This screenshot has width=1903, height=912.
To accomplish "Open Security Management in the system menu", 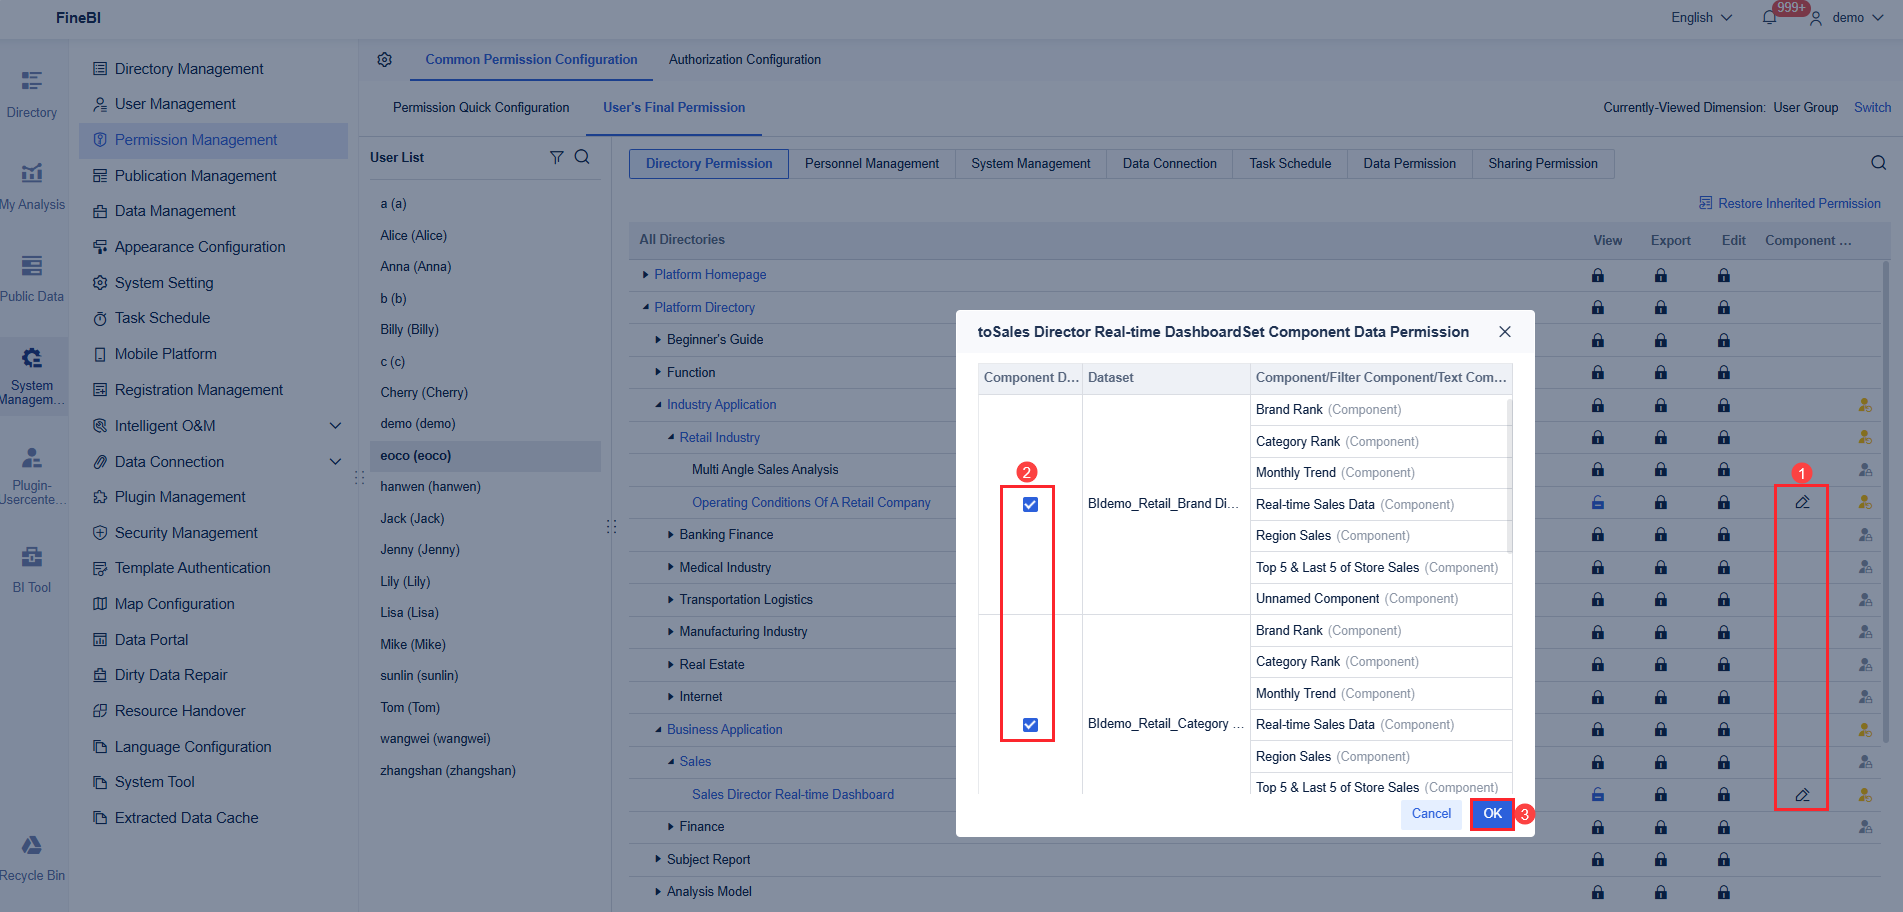I will coord(186,533).
